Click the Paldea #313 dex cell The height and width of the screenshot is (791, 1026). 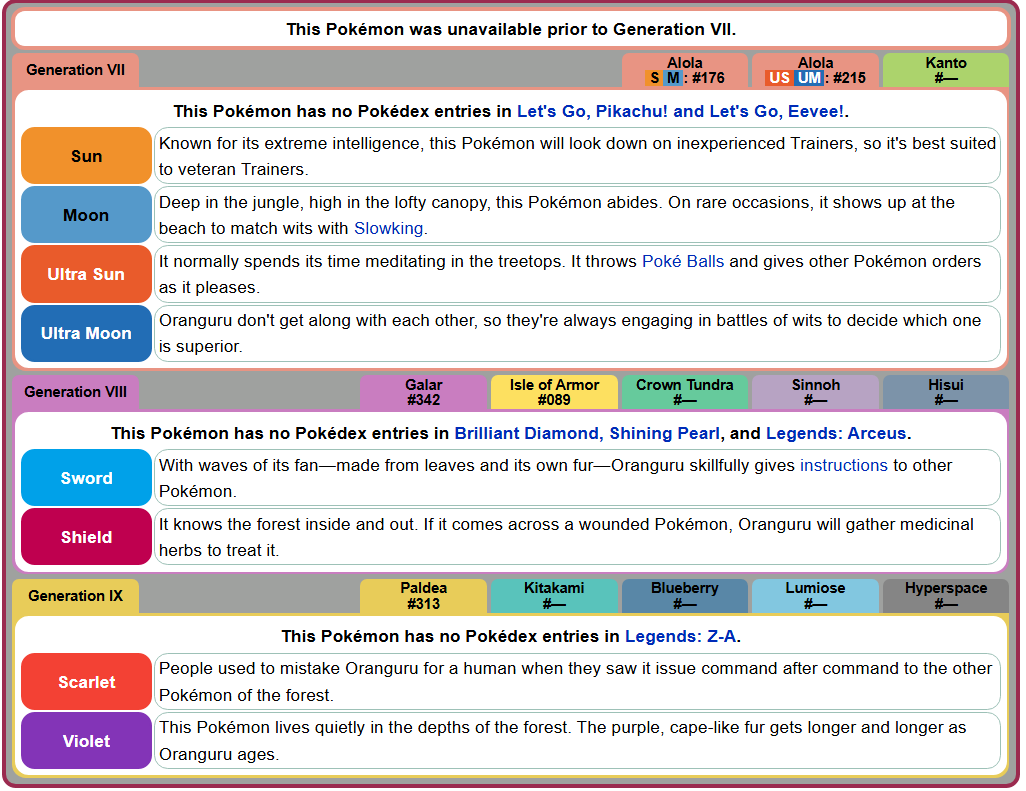(x=423, y=596)
